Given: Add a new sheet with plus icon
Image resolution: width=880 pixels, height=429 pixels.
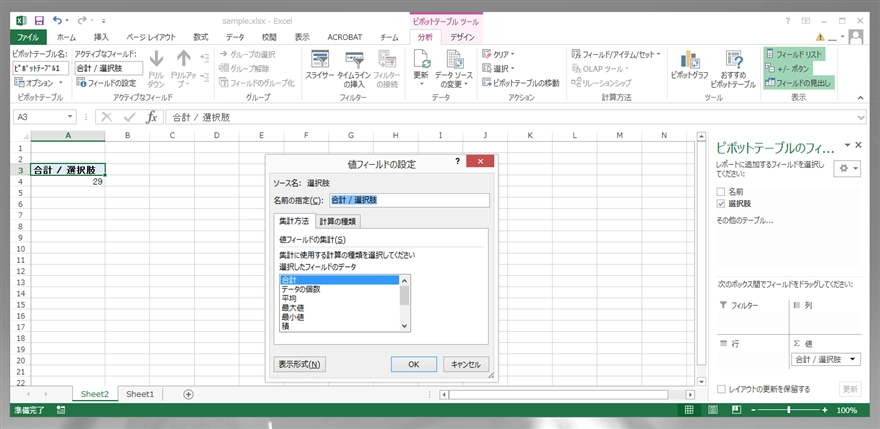Looking at the screenshot, I should [189, 394].
